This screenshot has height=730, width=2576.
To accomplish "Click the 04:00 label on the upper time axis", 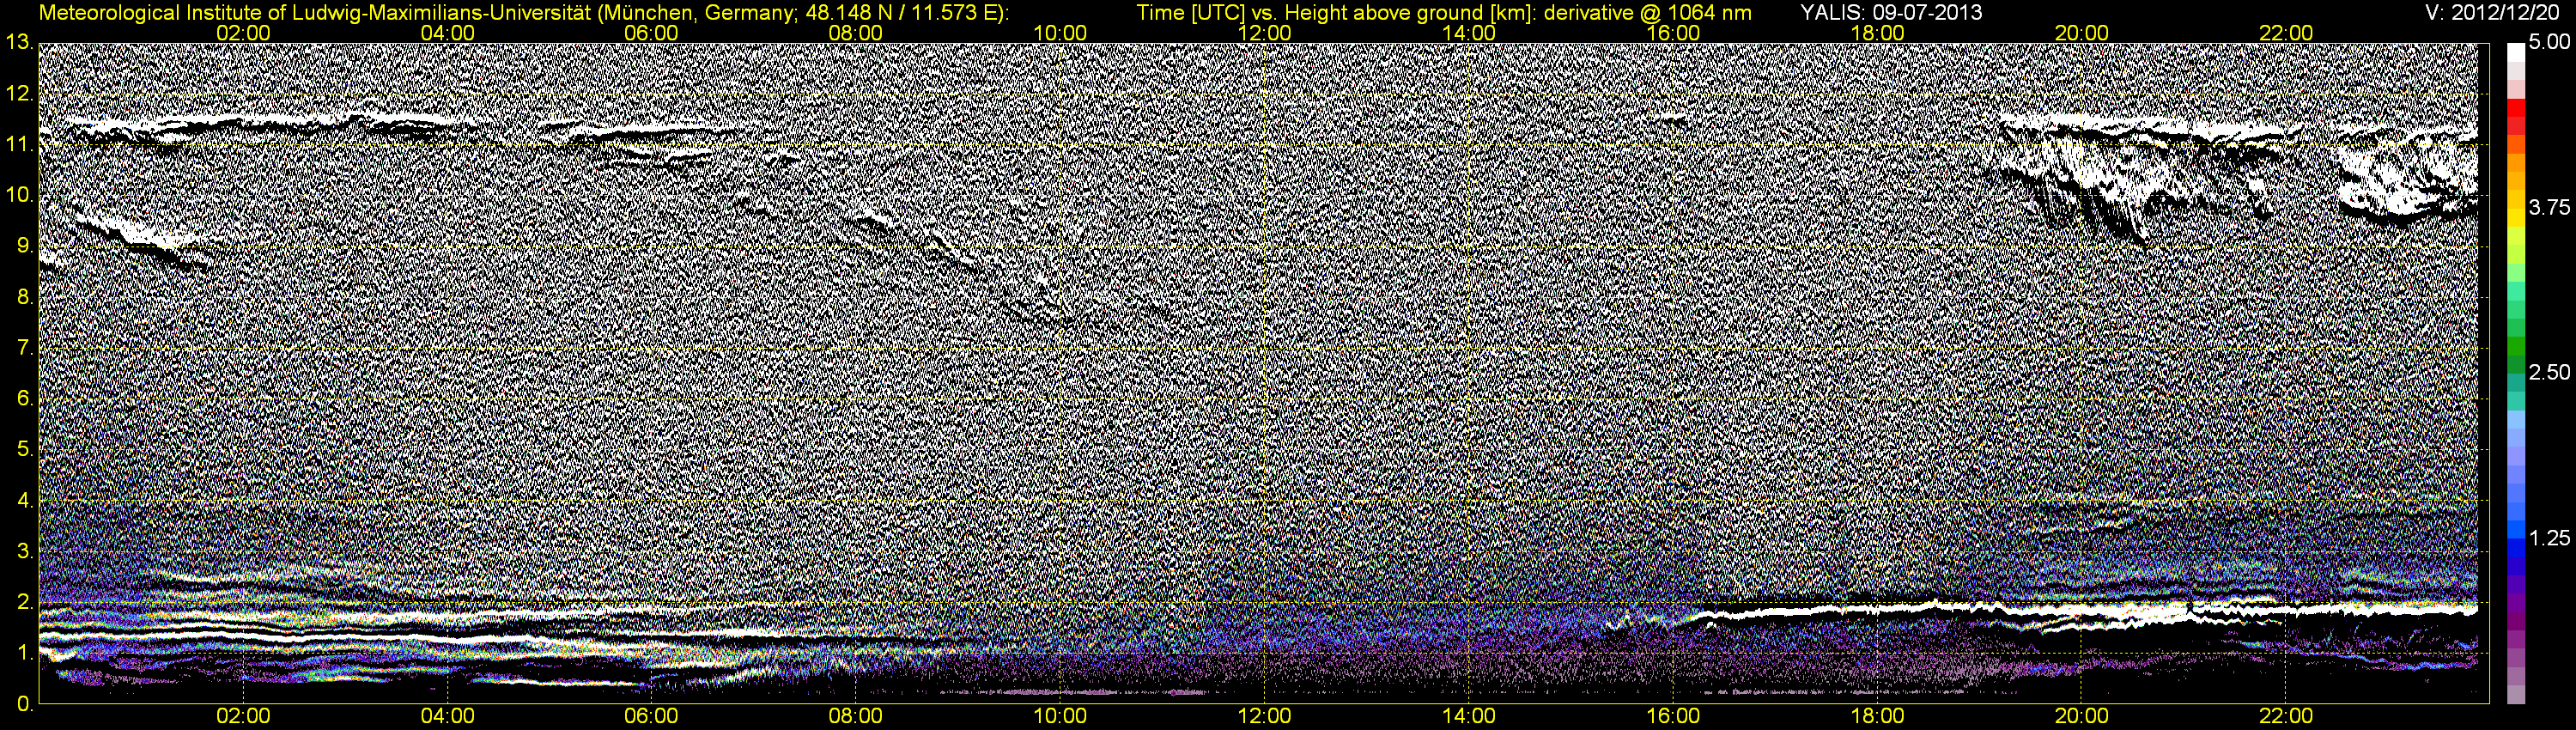I will [x=448, y=33].
